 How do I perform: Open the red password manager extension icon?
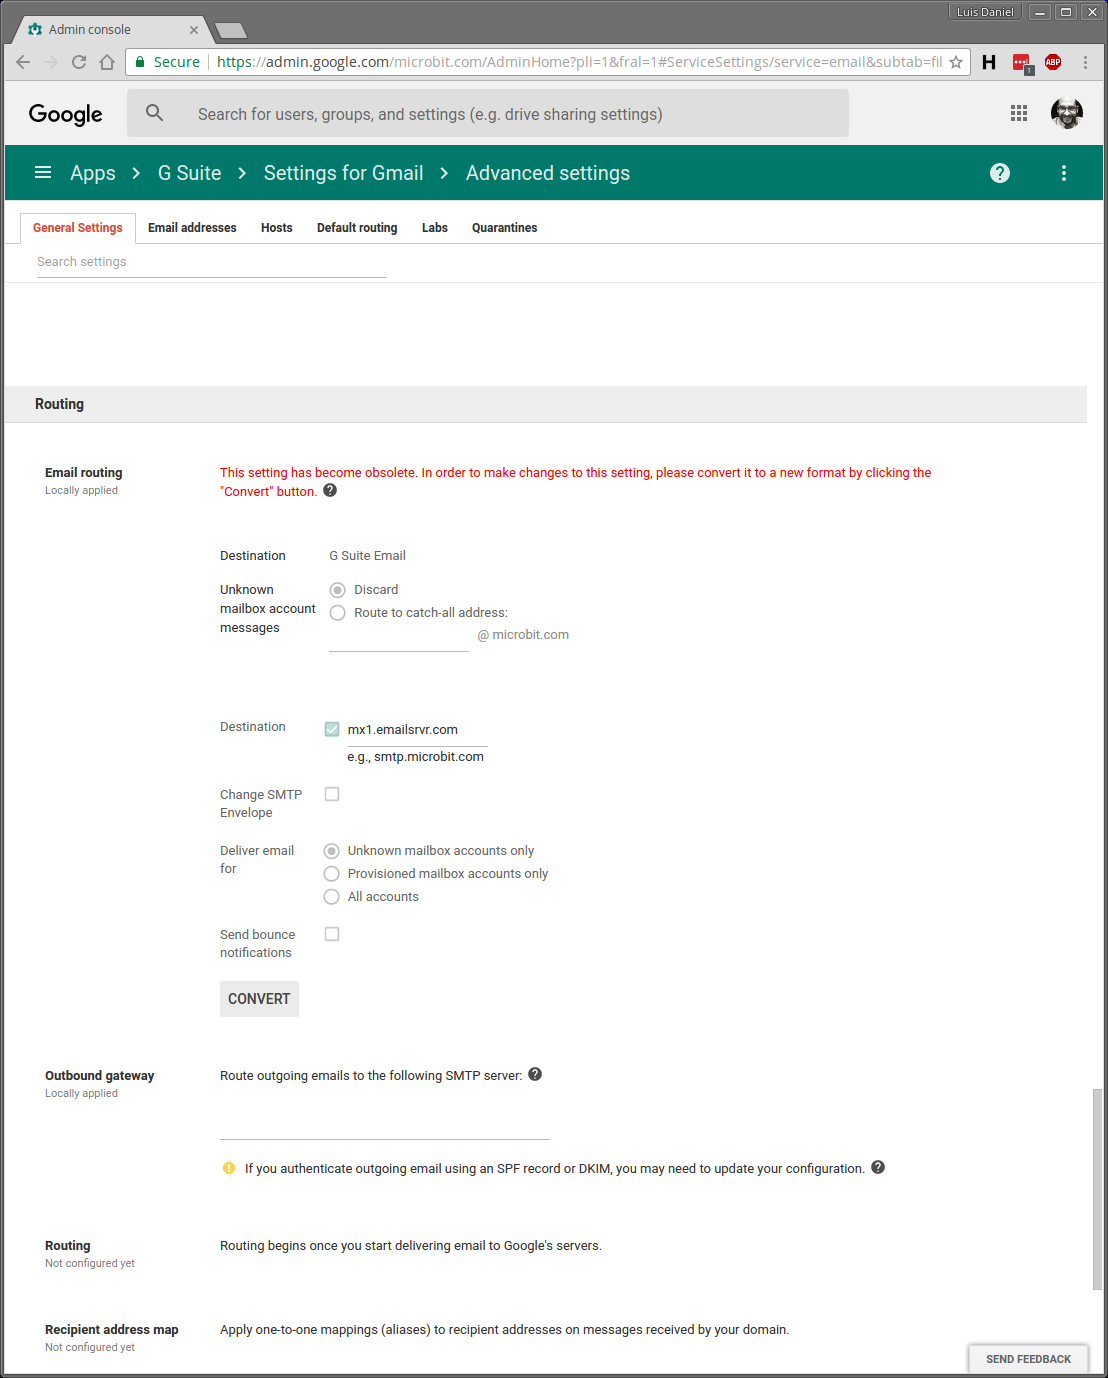[1021, 63]
